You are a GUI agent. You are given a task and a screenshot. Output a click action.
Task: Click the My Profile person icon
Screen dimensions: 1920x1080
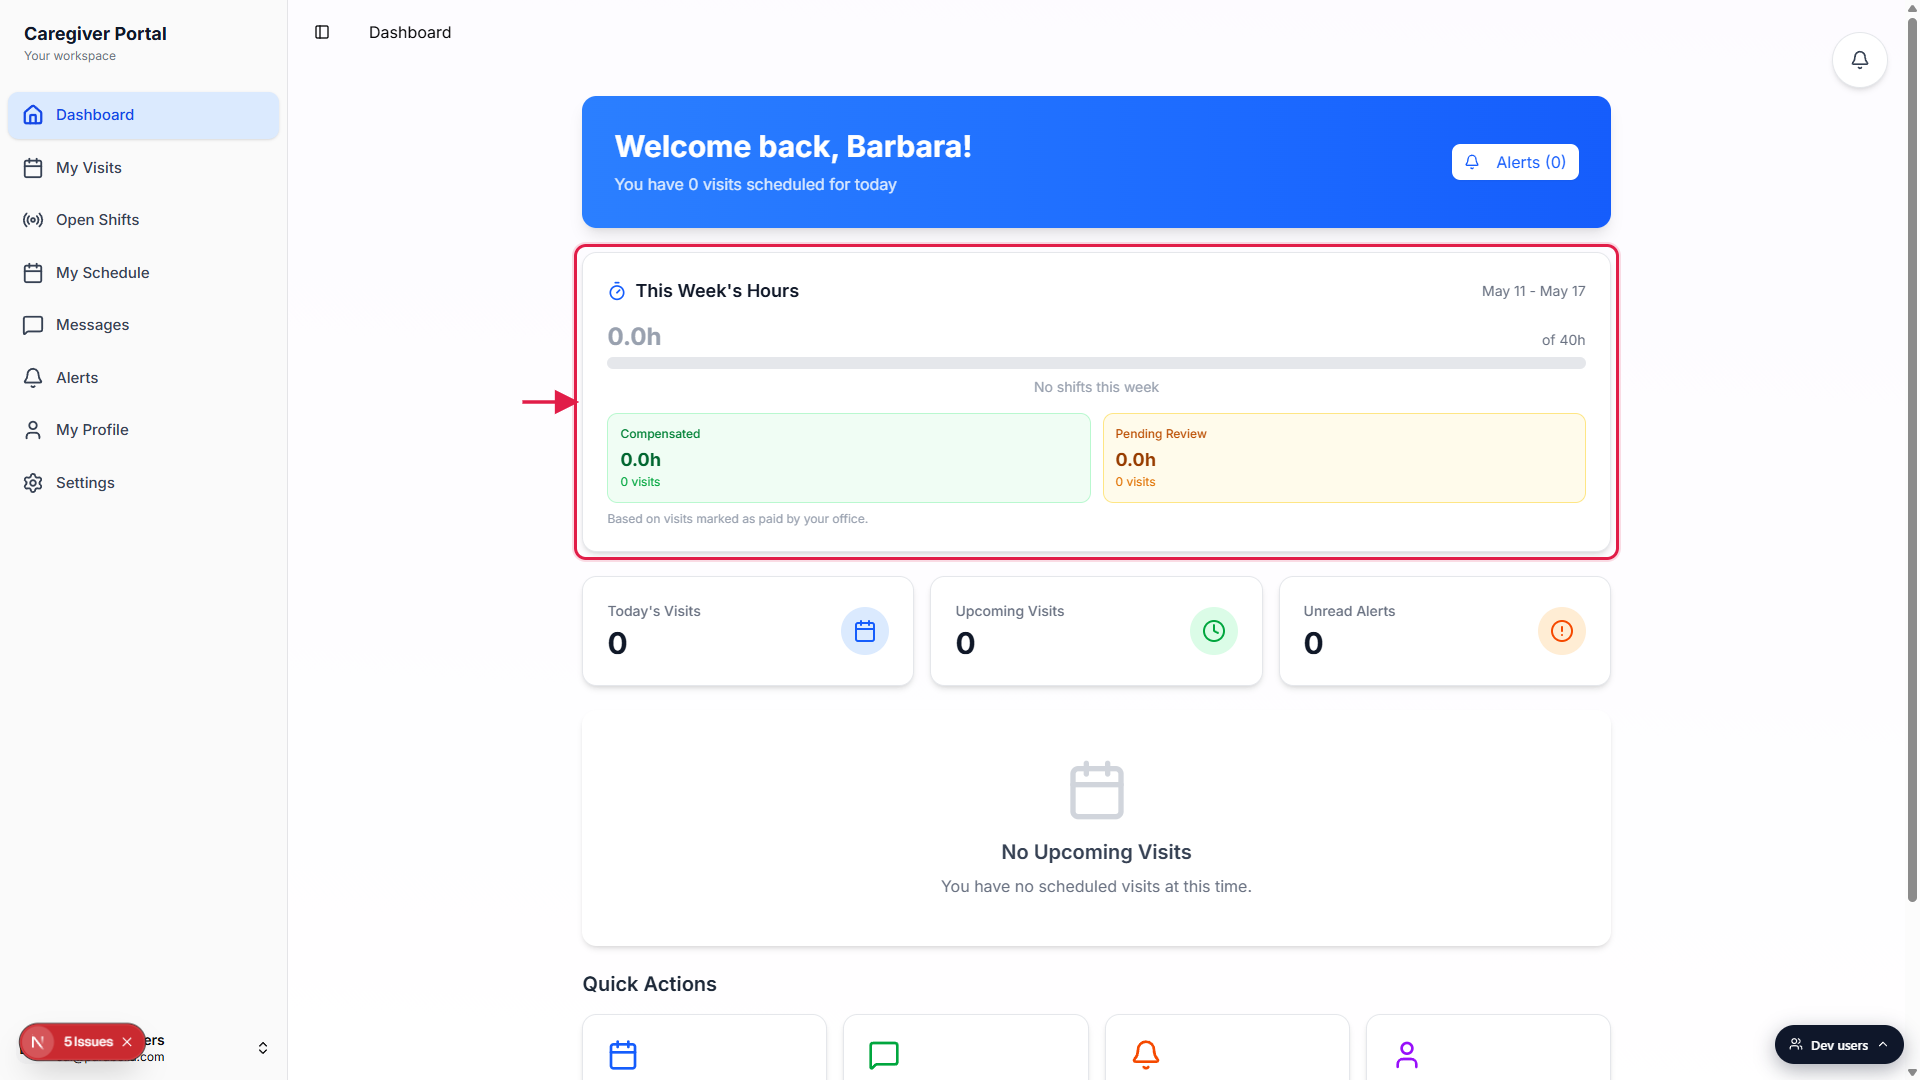(33, 430)
